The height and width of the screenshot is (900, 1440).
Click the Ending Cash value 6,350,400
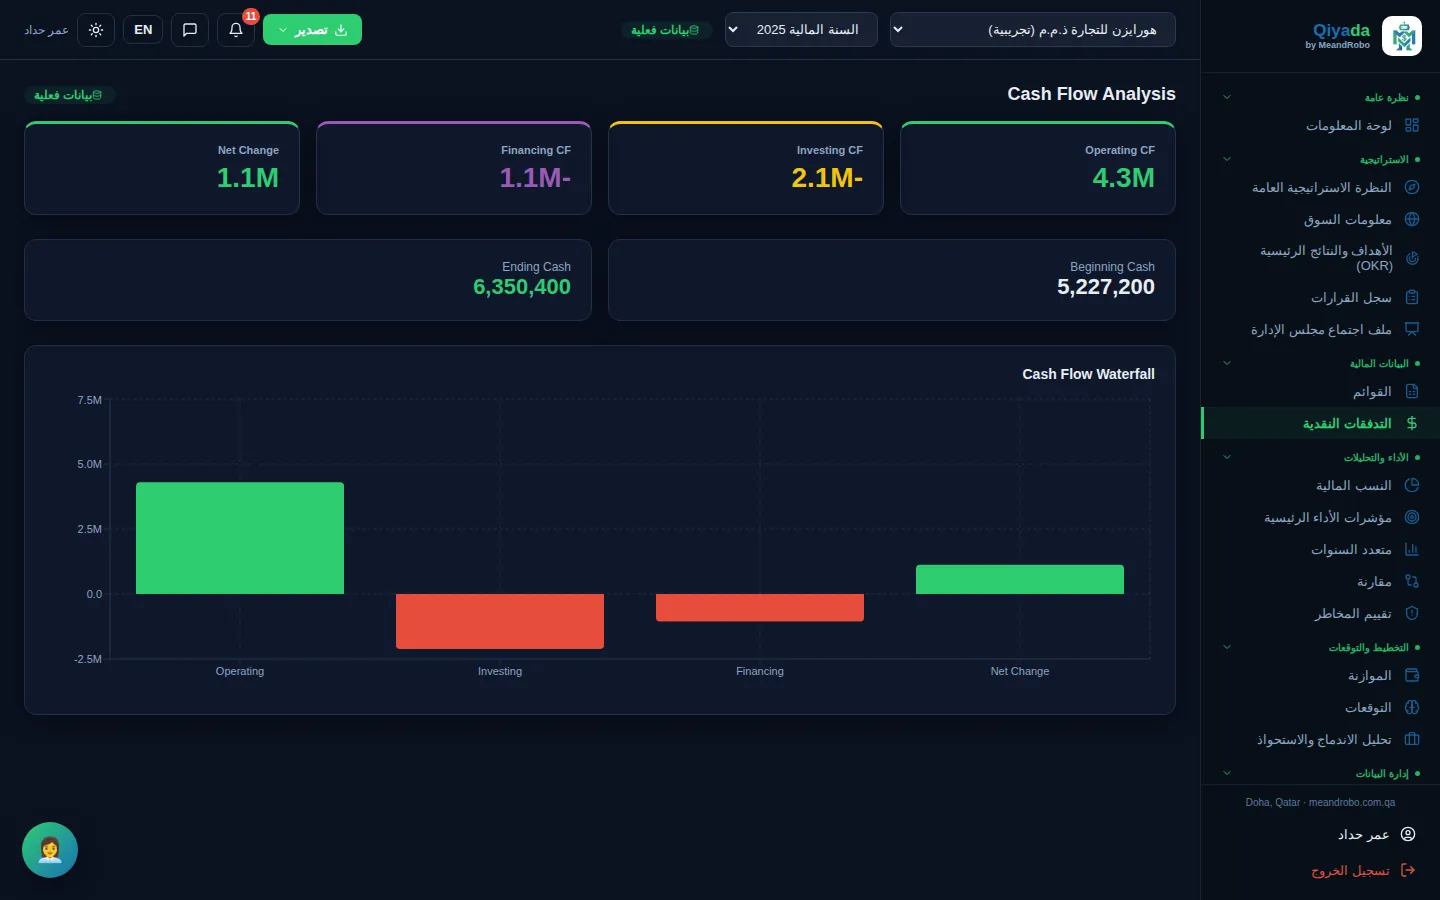tap(522, 287)
